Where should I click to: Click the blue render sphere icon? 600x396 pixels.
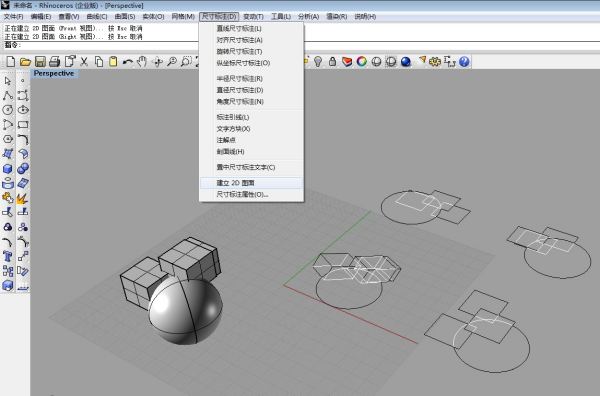tap(406, 62)
